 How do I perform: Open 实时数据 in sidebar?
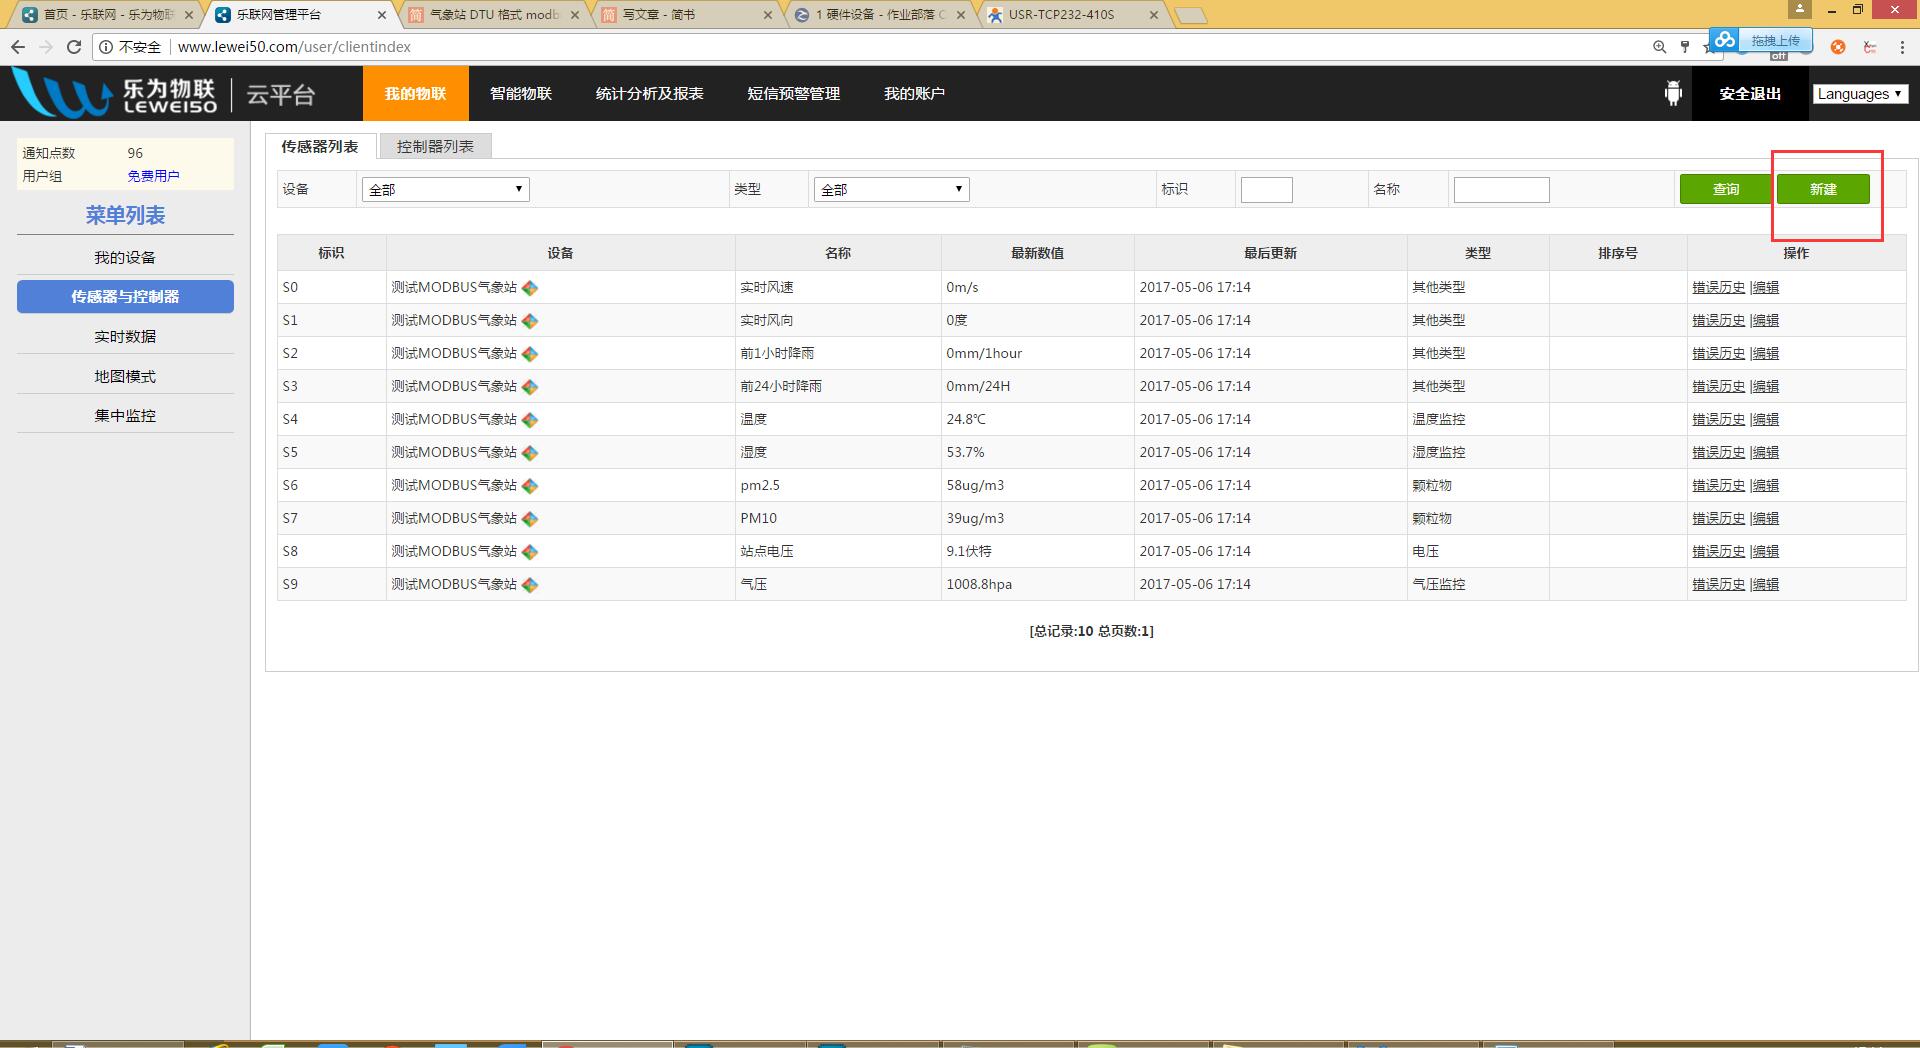click(125, 337)
